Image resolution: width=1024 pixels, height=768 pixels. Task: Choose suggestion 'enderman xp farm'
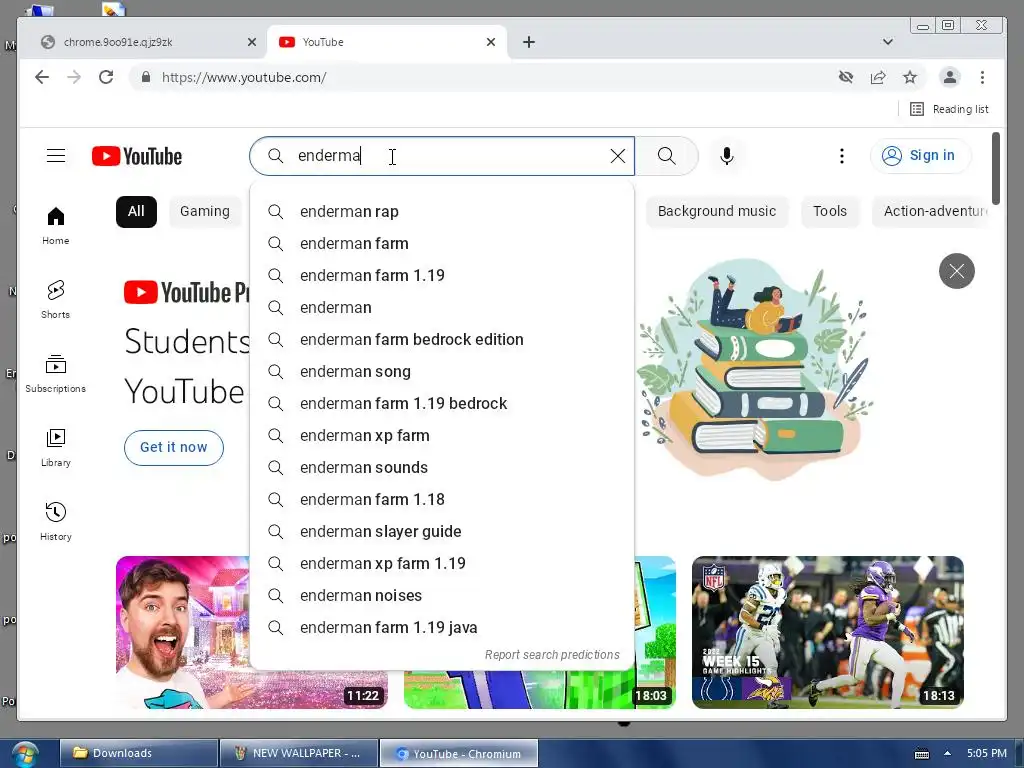pos(442,436)
